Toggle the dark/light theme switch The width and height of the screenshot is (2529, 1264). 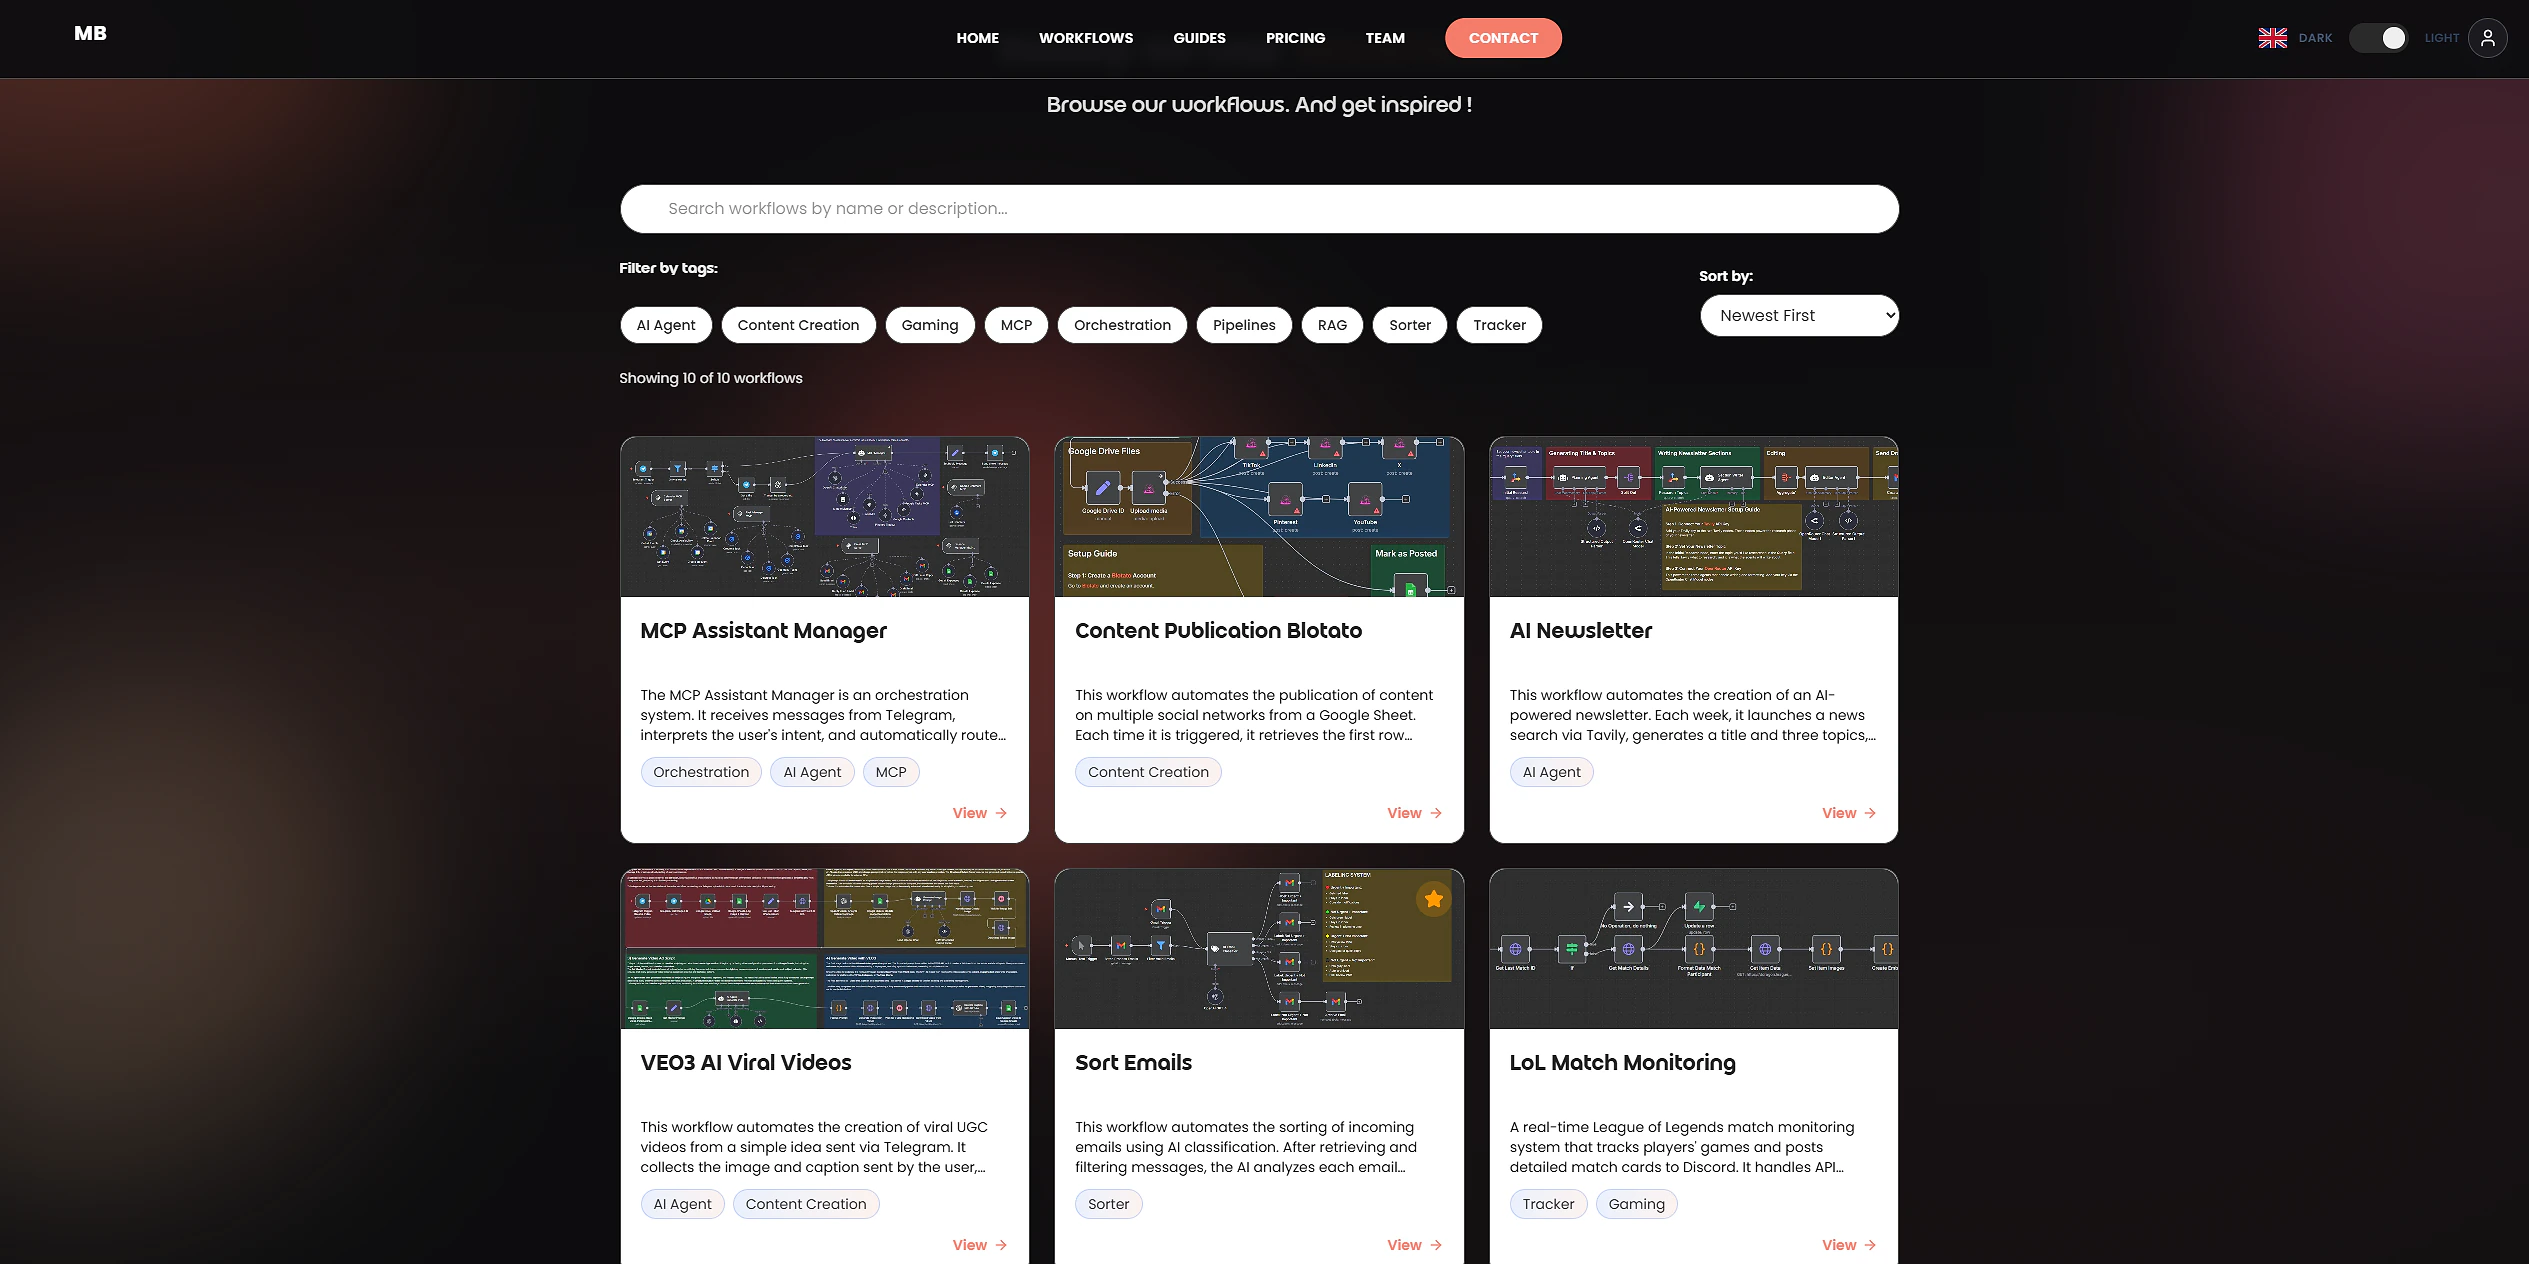click(2378, 38)
